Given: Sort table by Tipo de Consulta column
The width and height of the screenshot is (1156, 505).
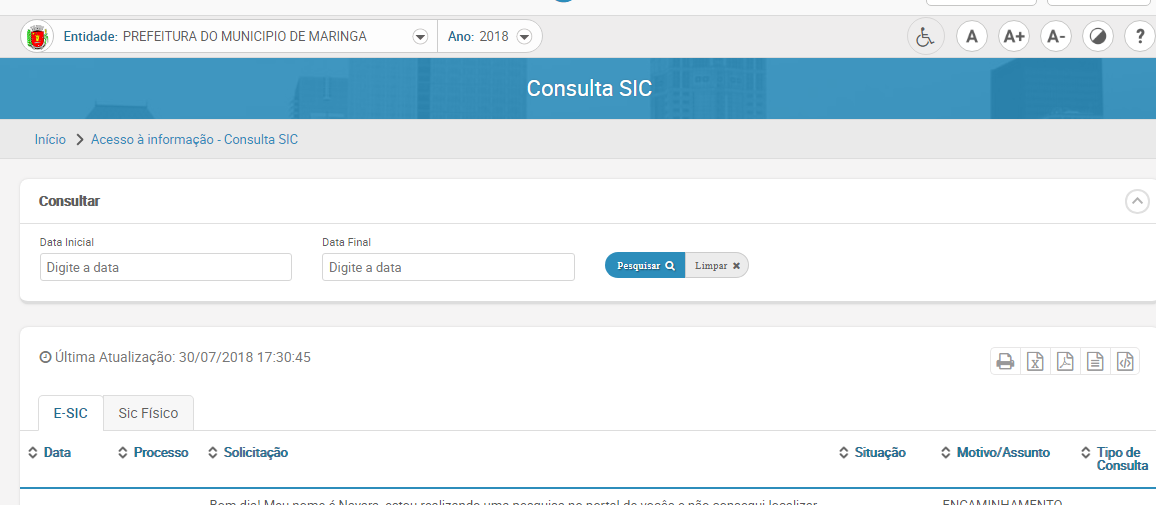Looking at the screenshot, I should pyautogui.click(x=1114, y=459).
